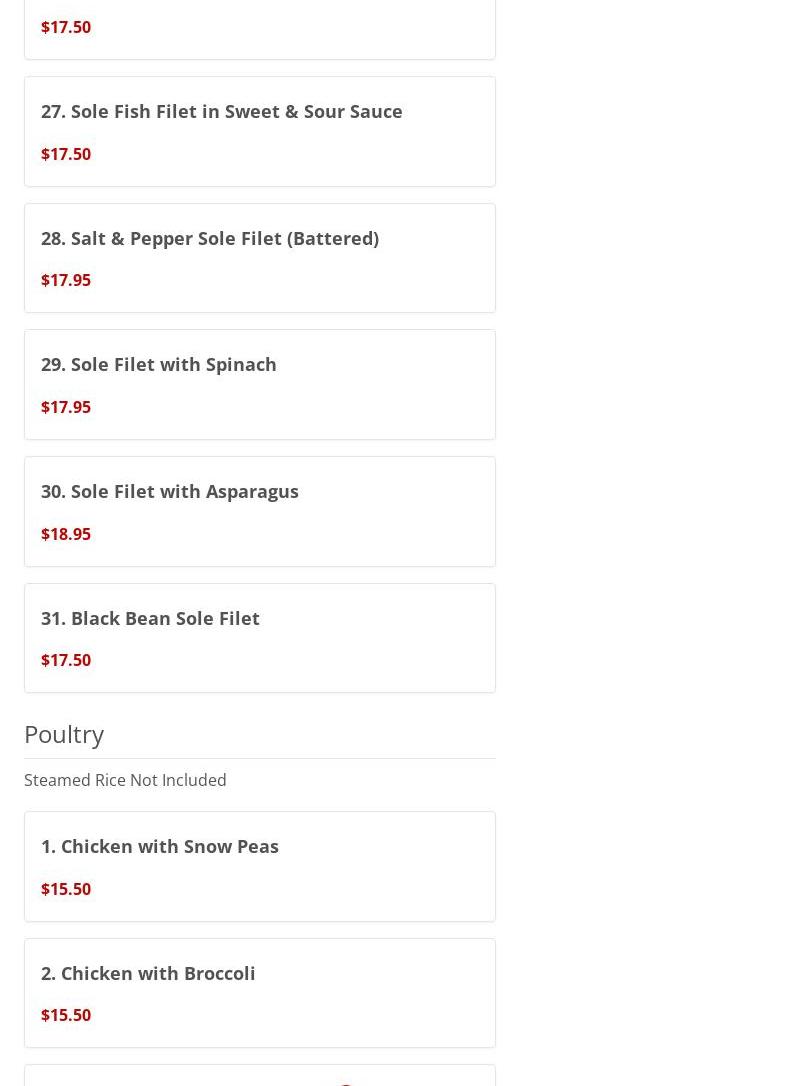Open the Sole Filet with Spinach item

[x=158, y=364]
